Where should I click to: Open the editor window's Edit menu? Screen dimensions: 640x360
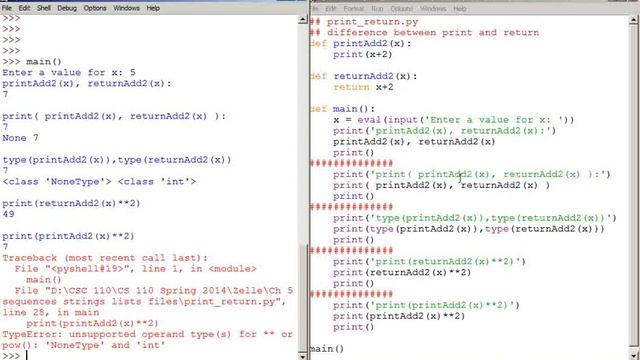[x=331, y=8]
